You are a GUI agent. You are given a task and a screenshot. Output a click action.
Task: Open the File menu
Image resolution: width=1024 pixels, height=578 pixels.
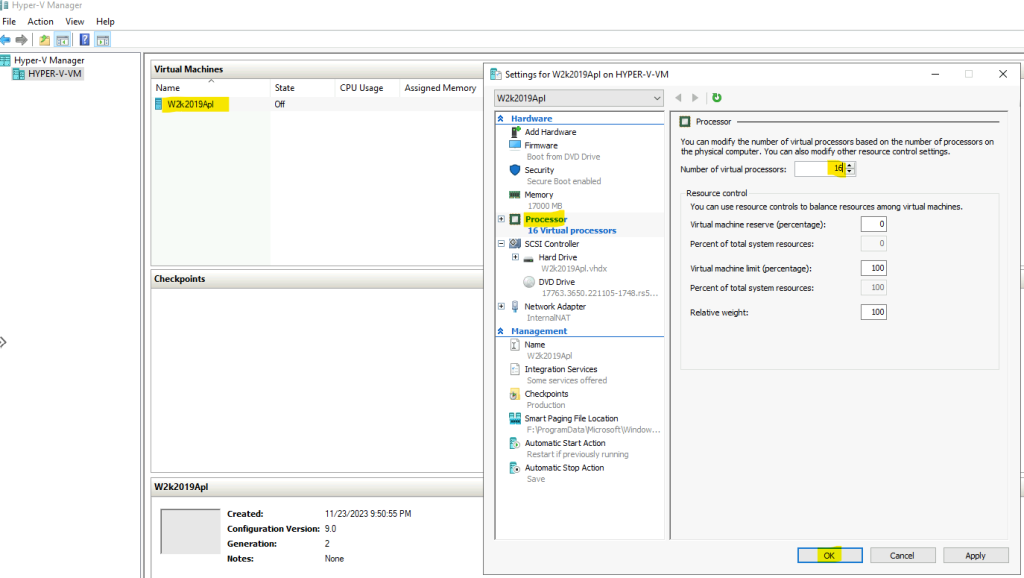tap(9, 22)
